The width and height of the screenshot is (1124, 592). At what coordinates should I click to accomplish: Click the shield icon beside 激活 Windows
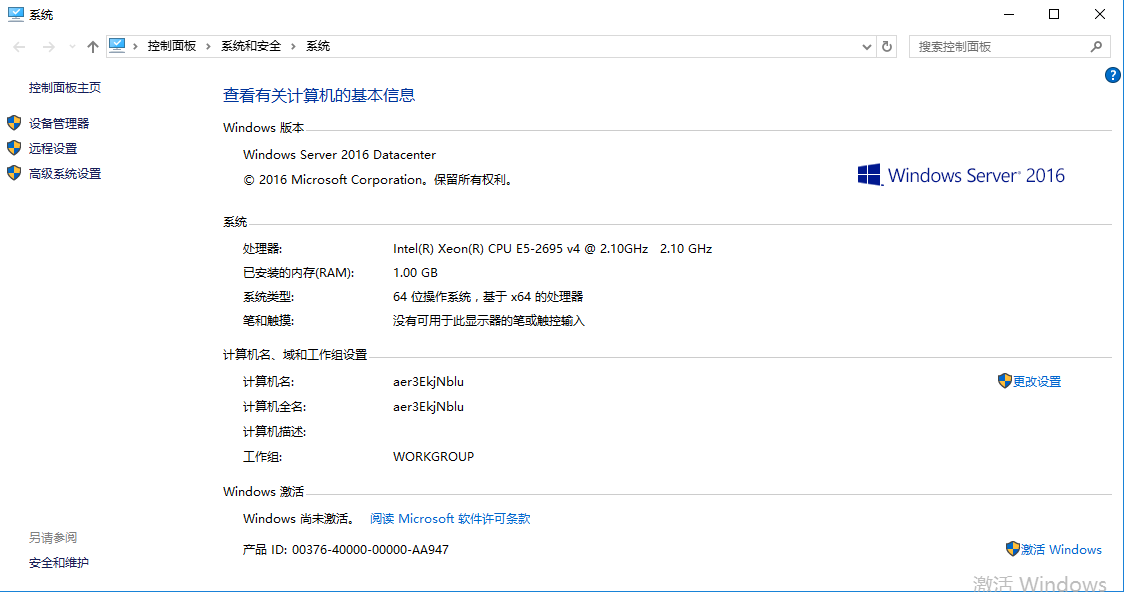point(1012,549)
